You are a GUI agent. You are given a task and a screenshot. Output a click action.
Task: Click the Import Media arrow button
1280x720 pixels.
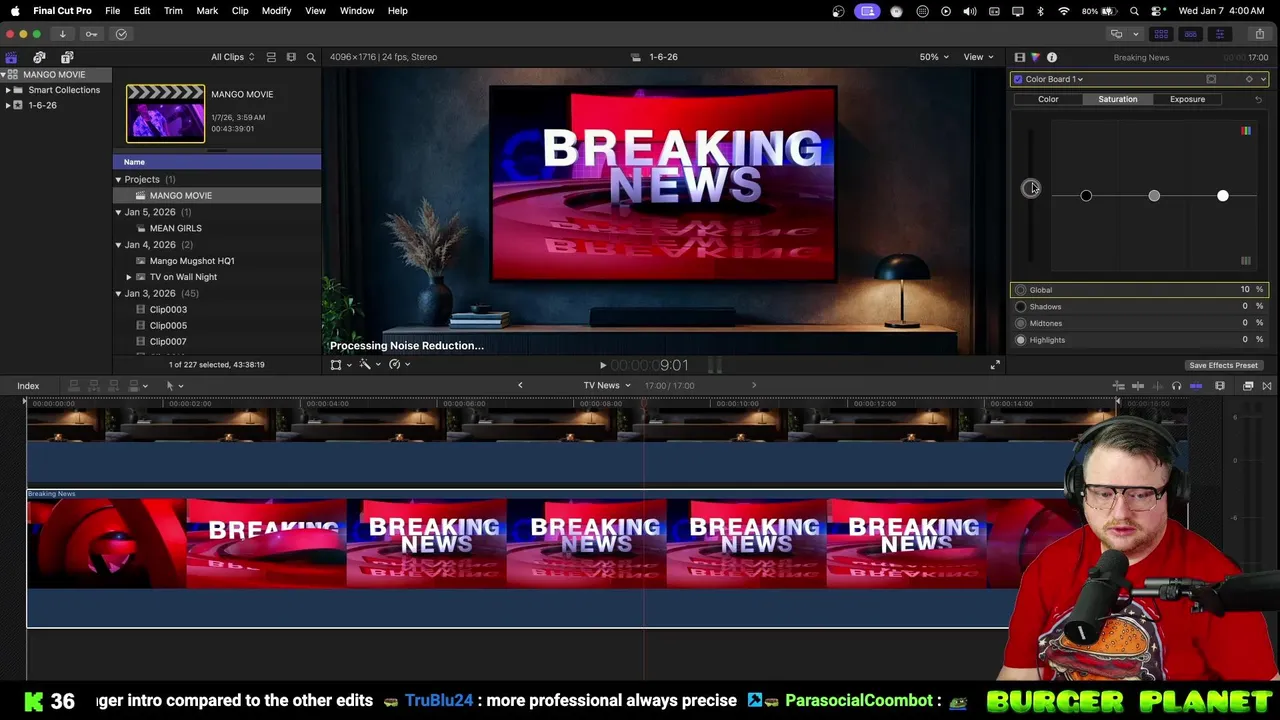tap(62, 34)
